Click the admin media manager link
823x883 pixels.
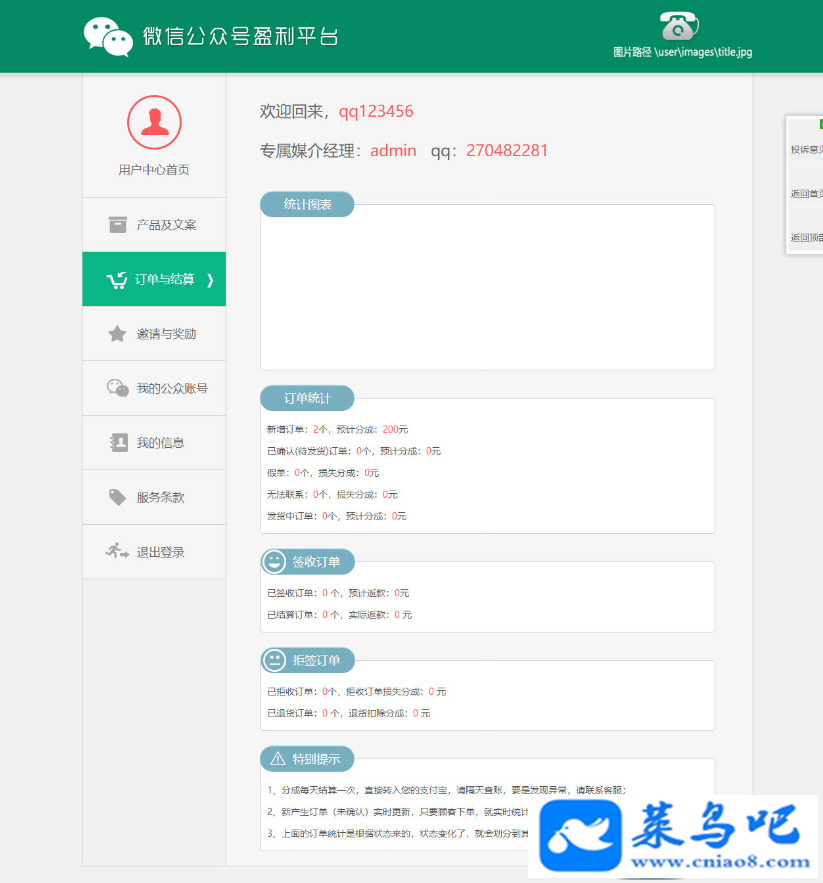pos(393,150)
